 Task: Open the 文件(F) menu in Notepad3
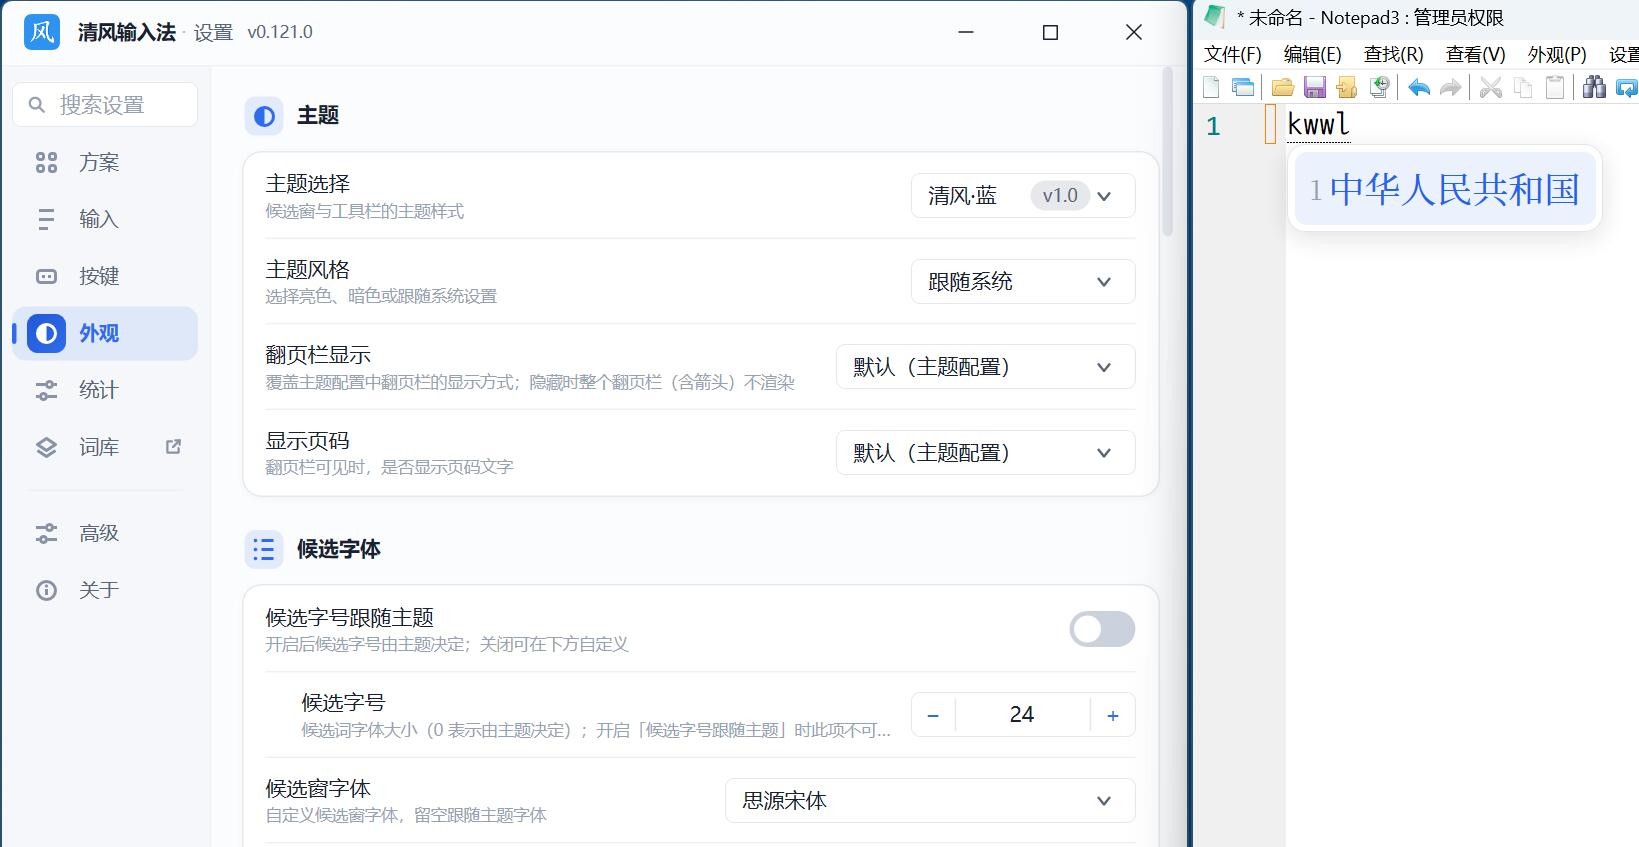pos(1232,54)
